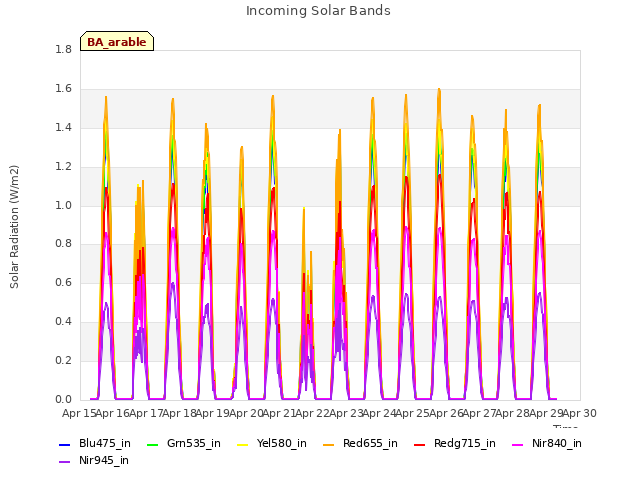Click the purple Nir945_in legend swatch
Screen dimensions: 640x480
(65, 462)
